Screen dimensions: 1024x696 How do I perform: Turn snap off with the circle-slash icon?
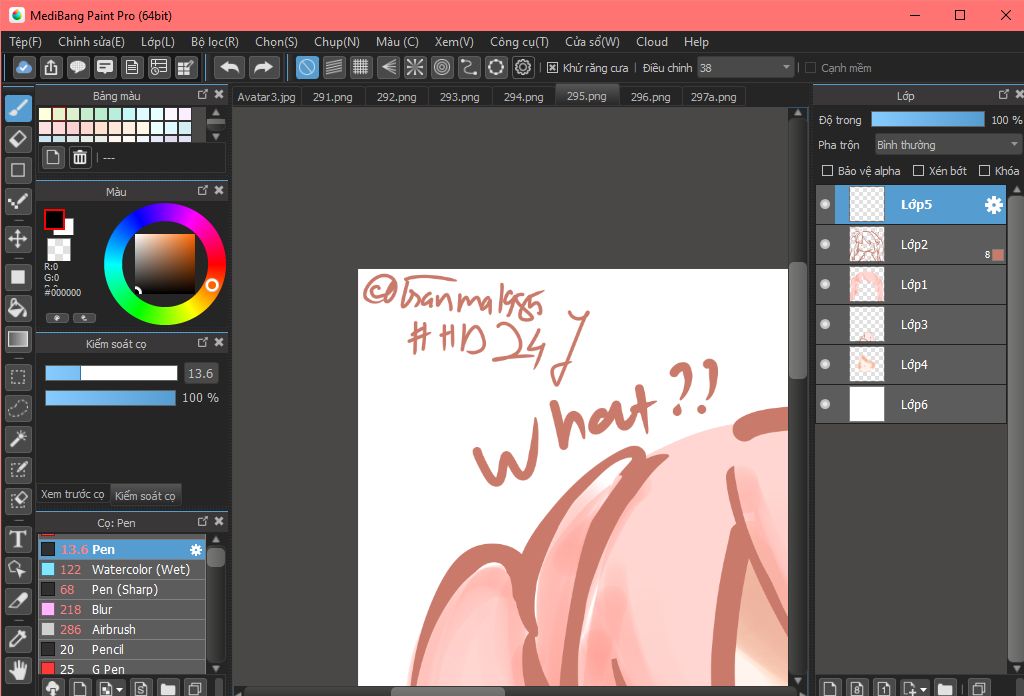coord(307,67)
